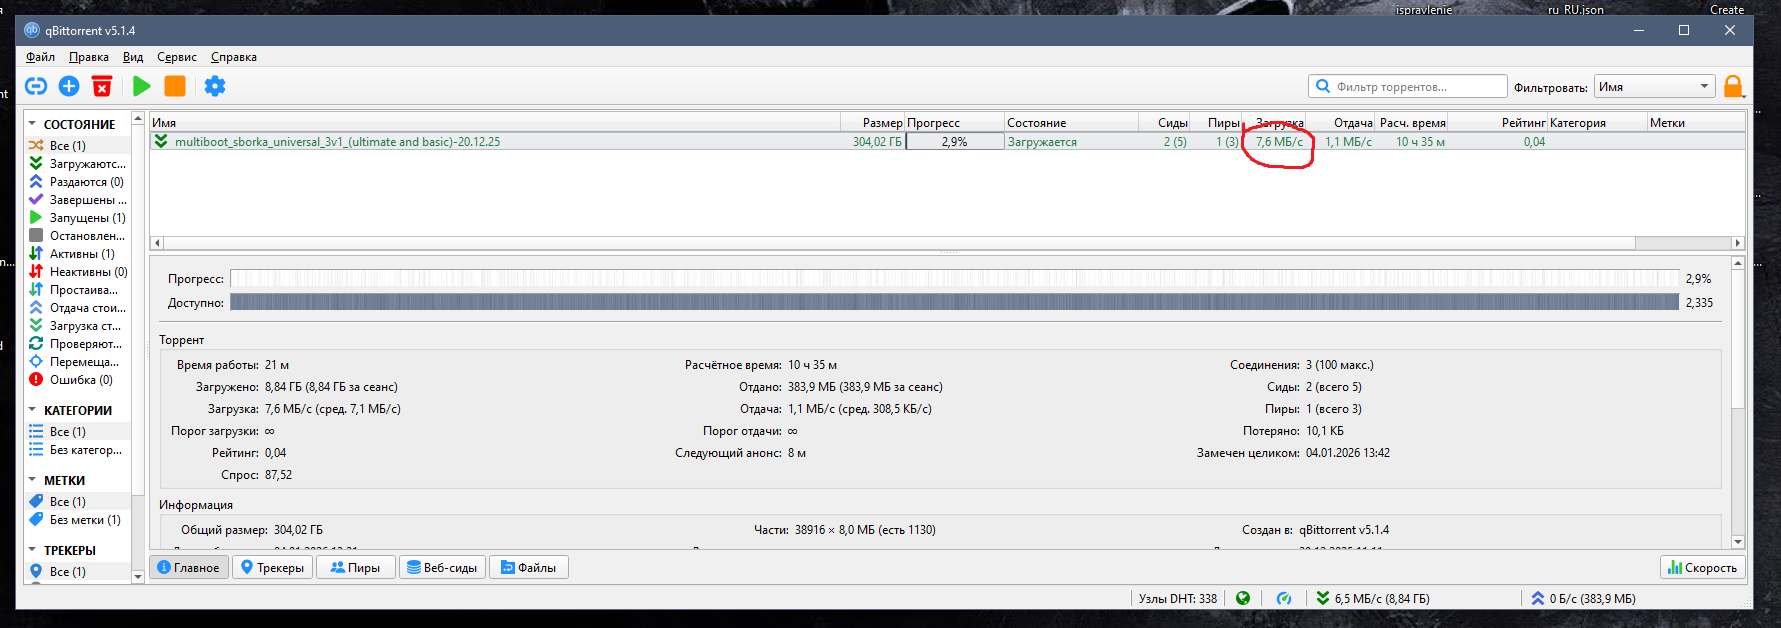Click upload speed 0 Б/с in status bar

coord(1584,598)
